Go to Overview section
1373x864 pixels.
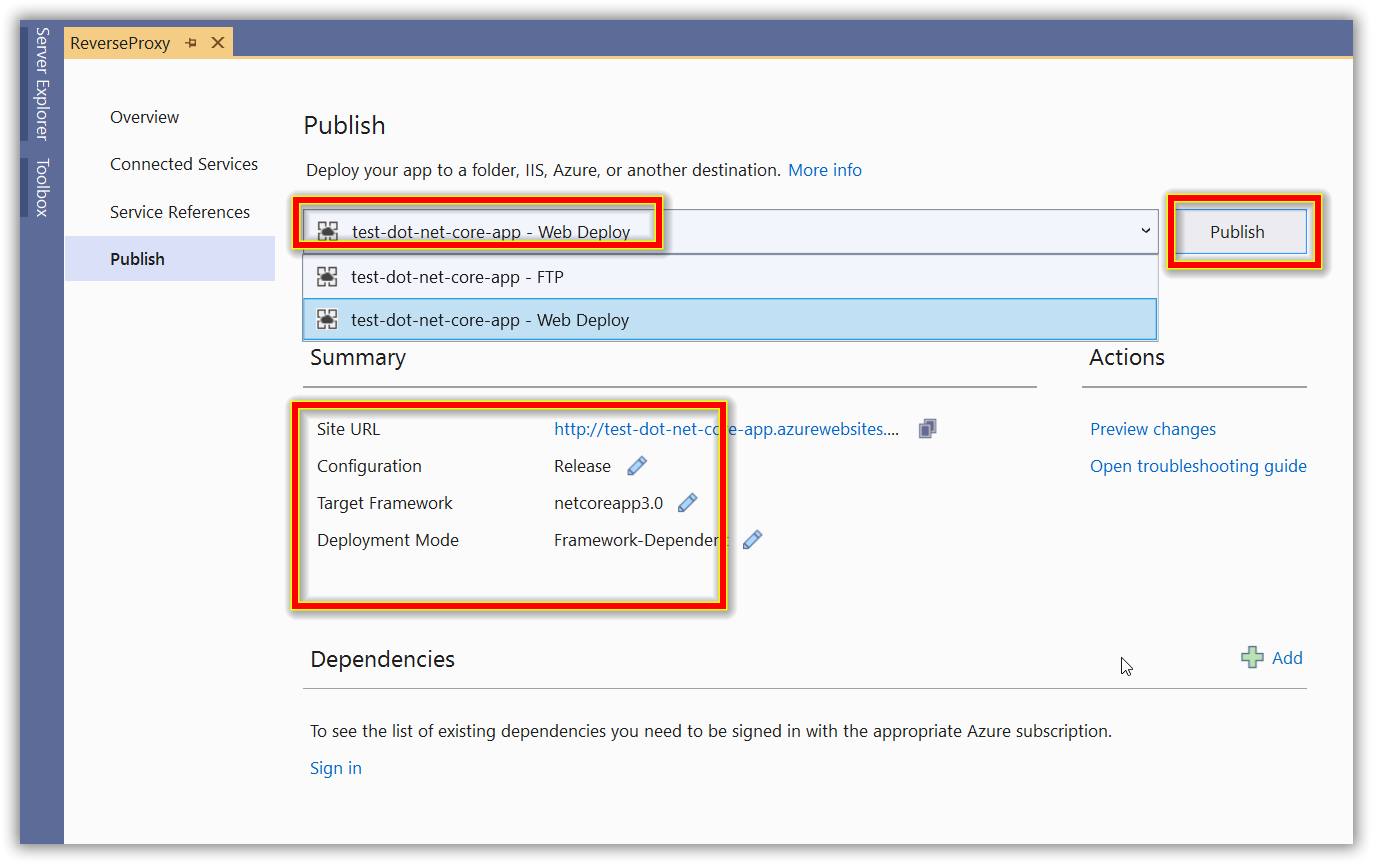(x=144, y=117)
